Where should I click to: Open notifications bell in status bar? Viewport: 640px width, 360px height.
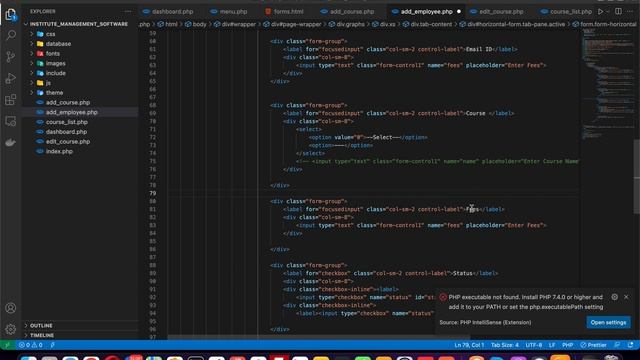point(631,345)
